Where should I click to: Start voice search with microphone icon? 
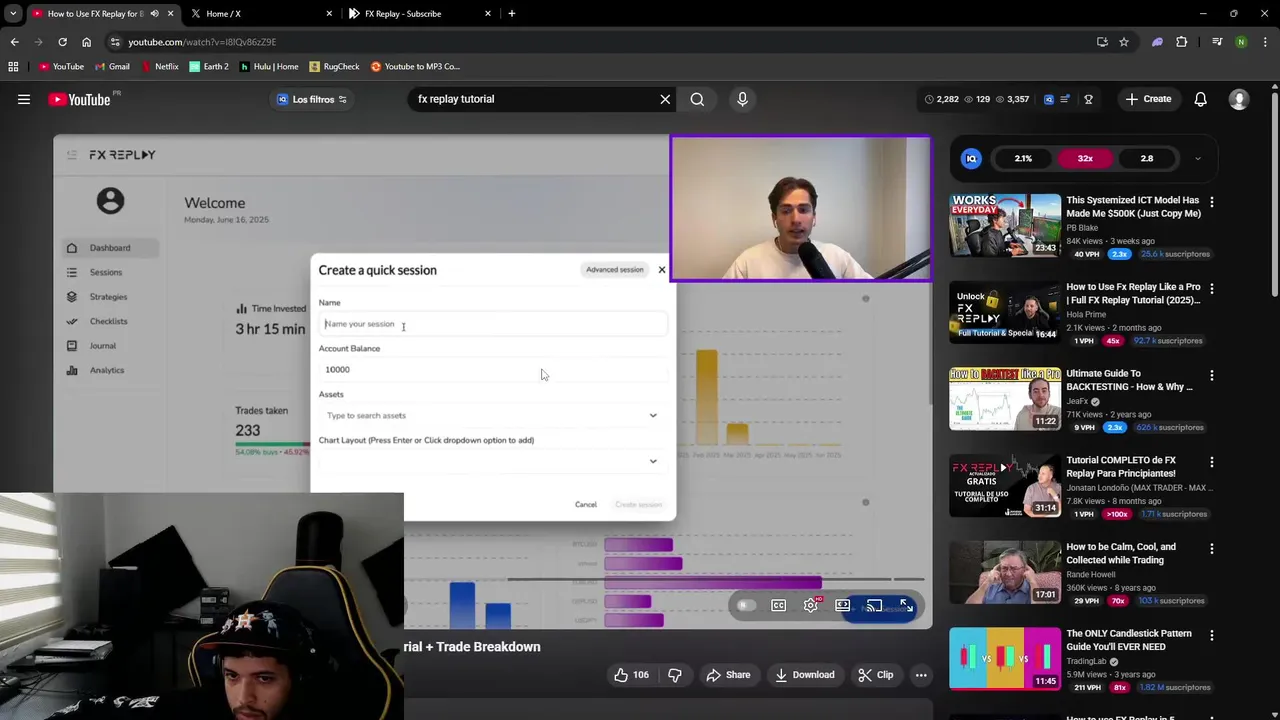(x=742, y=99)
